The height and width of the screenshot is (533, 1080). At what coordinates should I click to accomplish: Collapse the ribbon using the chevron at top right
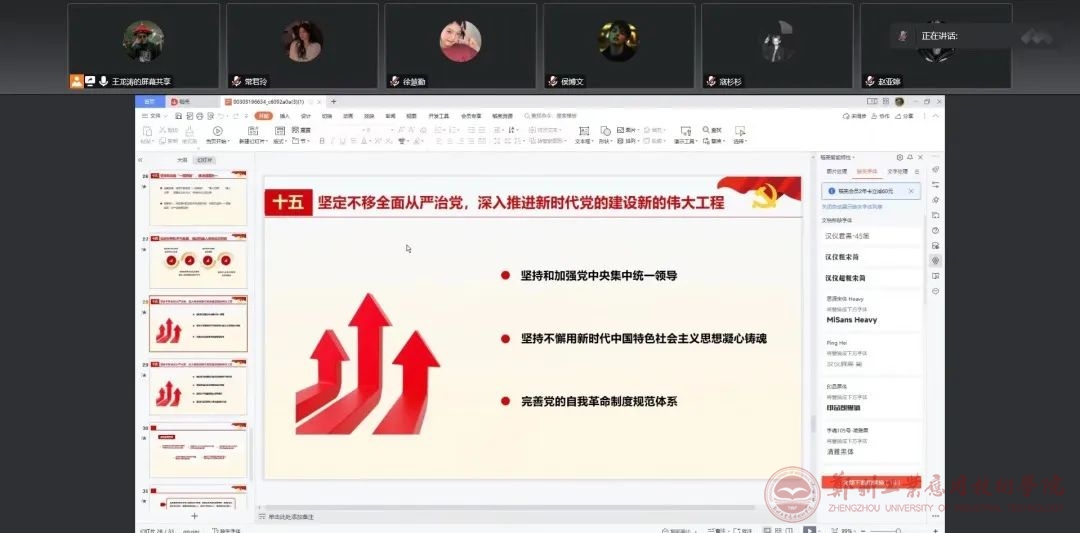[936, 116]
